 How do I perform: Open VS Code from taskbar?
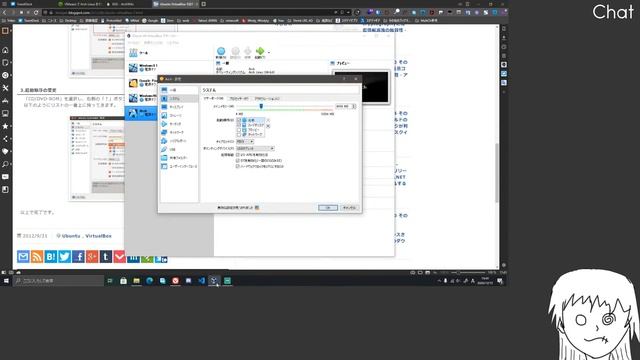click(201, 281)
